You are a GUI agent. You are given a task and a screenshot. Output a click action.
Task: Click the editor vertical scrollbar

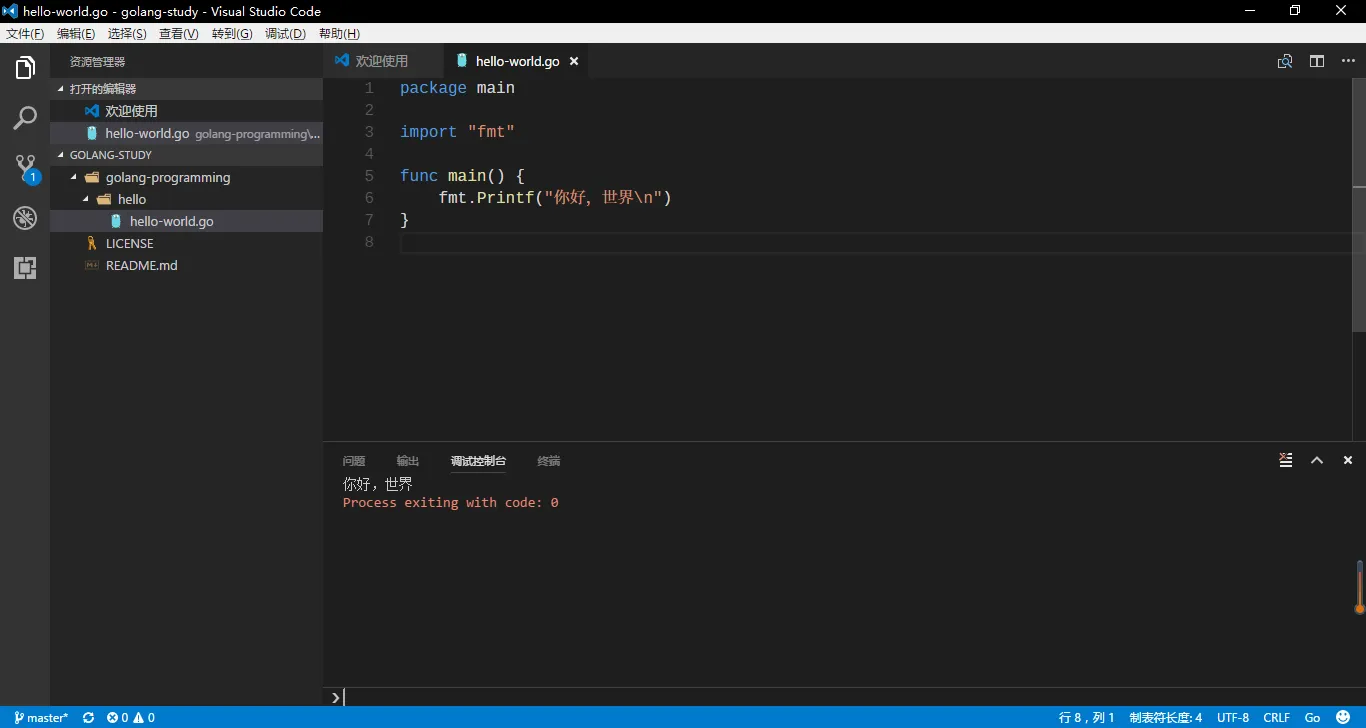tap(1359, 206)
